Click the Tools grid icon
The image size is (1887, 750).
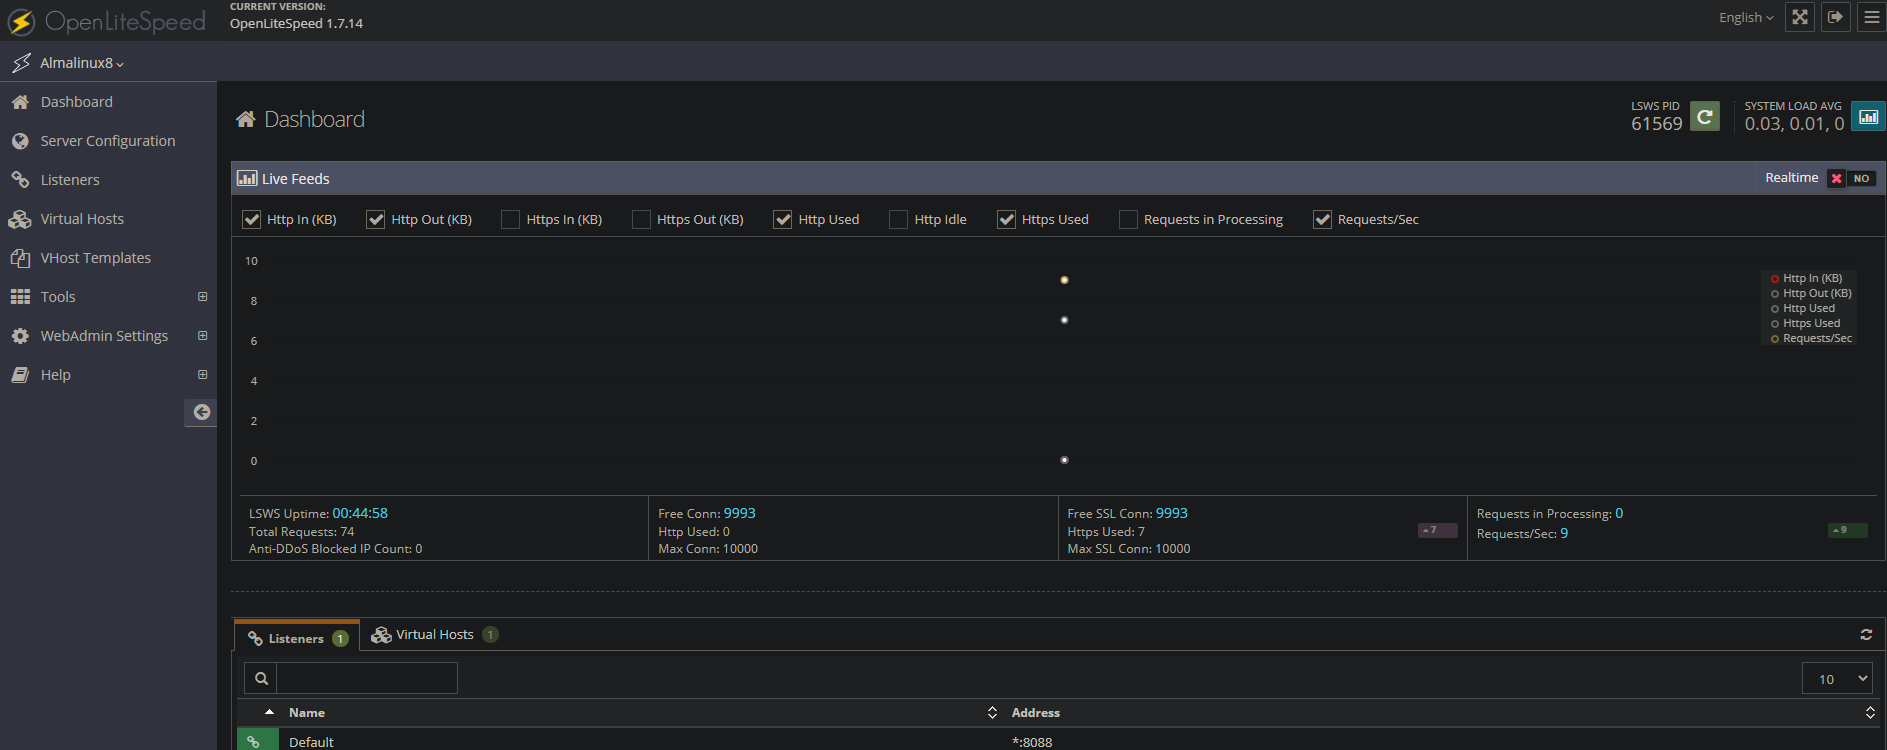[20, 297]
